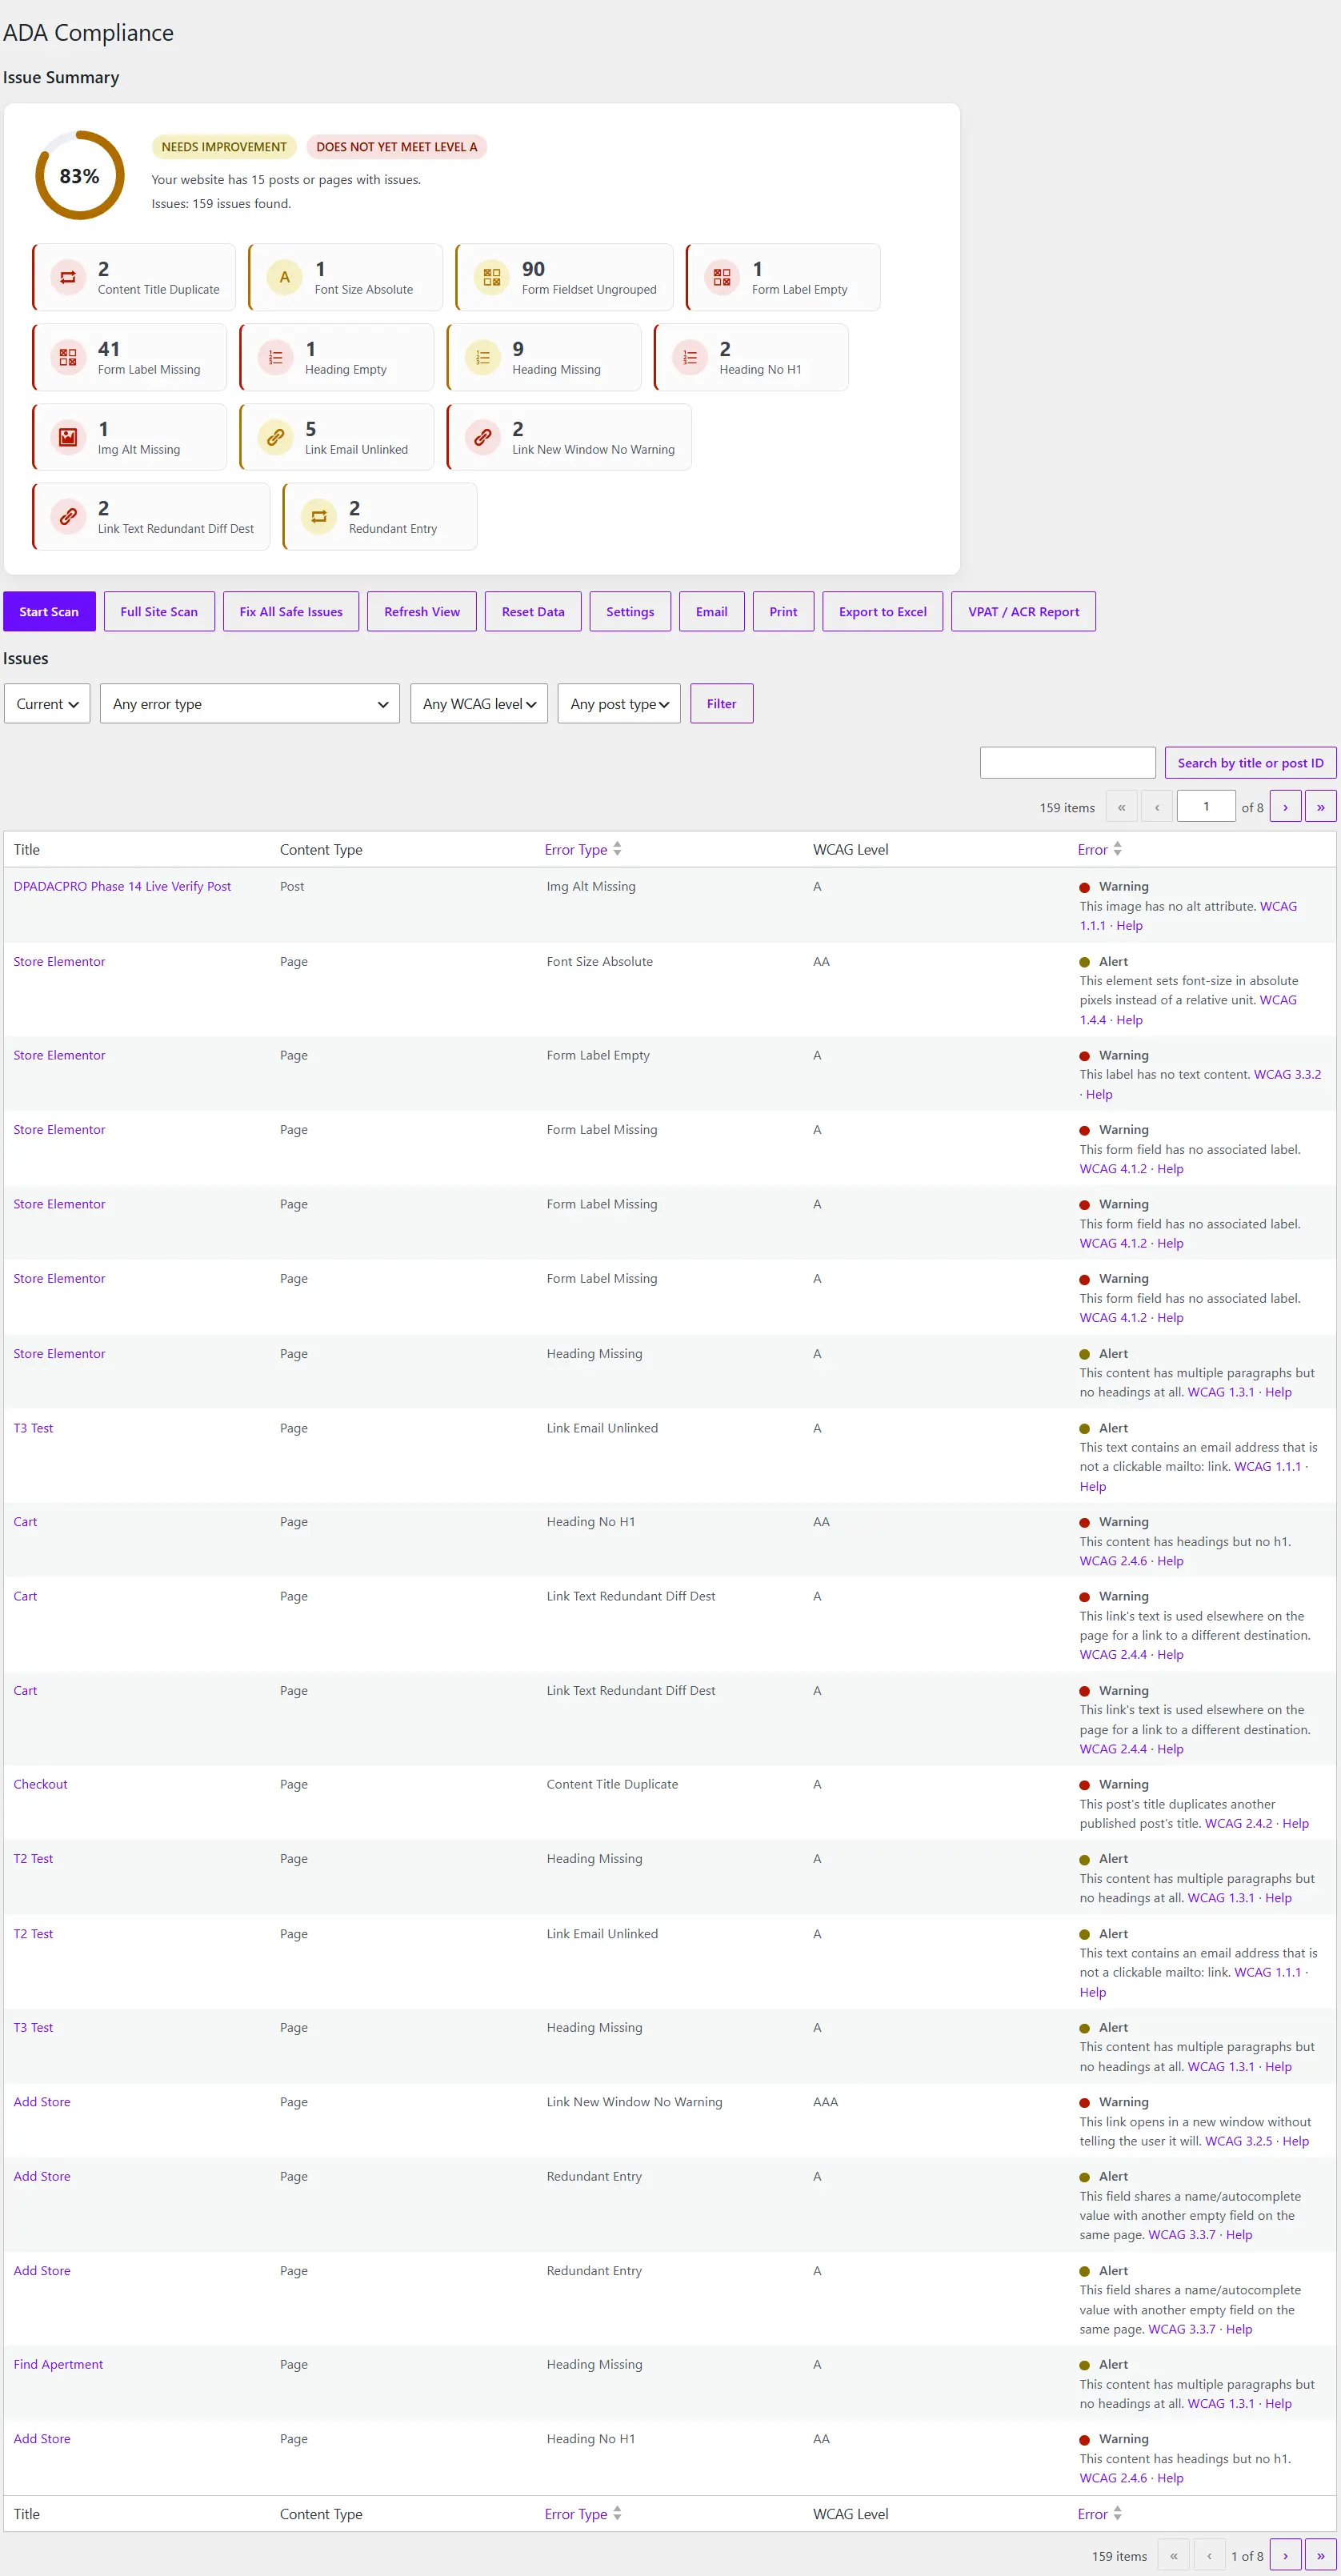Image resolution: width=1341 pixels, height=2576 pixels.
Task: Click the Search by title or post ID button
Action: coord(1250,763)
